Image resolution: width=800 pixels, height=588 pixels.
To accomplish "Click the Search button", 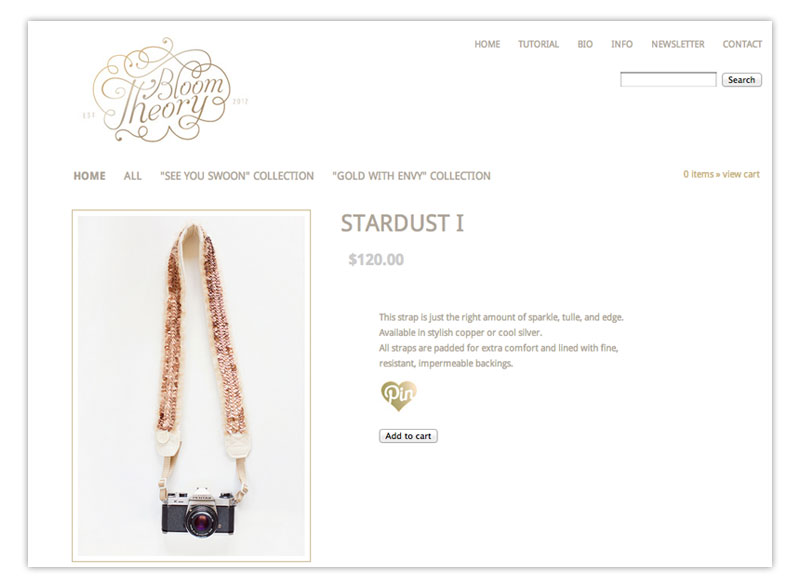I will 742,80.
